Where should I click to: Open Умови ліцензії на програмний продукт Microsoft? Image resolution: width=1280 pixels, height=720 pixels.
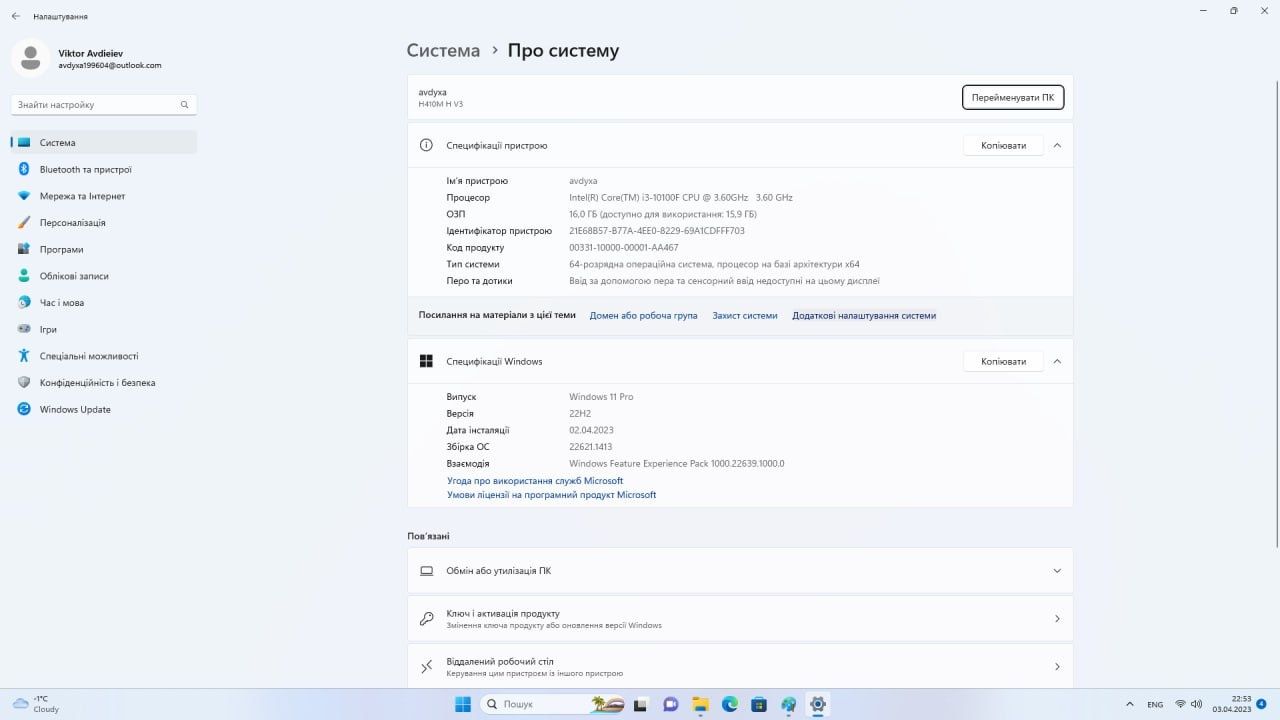[x=552, y=495]
